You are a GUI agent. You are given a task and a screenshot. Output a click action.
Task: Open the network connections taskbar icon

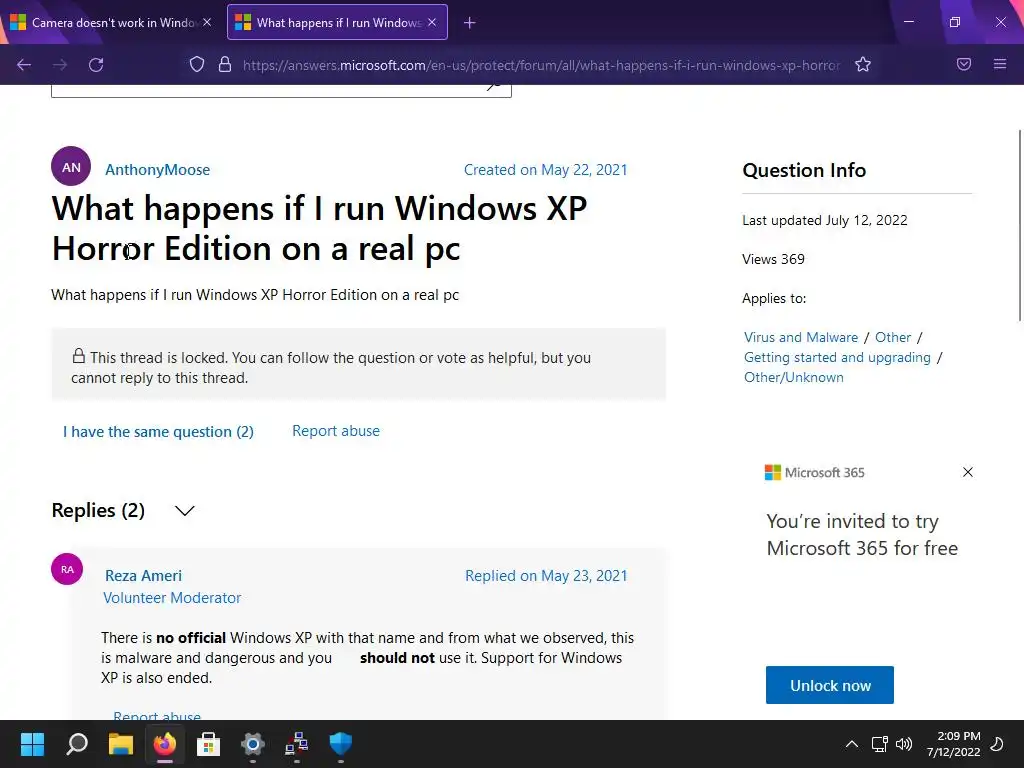296,744
